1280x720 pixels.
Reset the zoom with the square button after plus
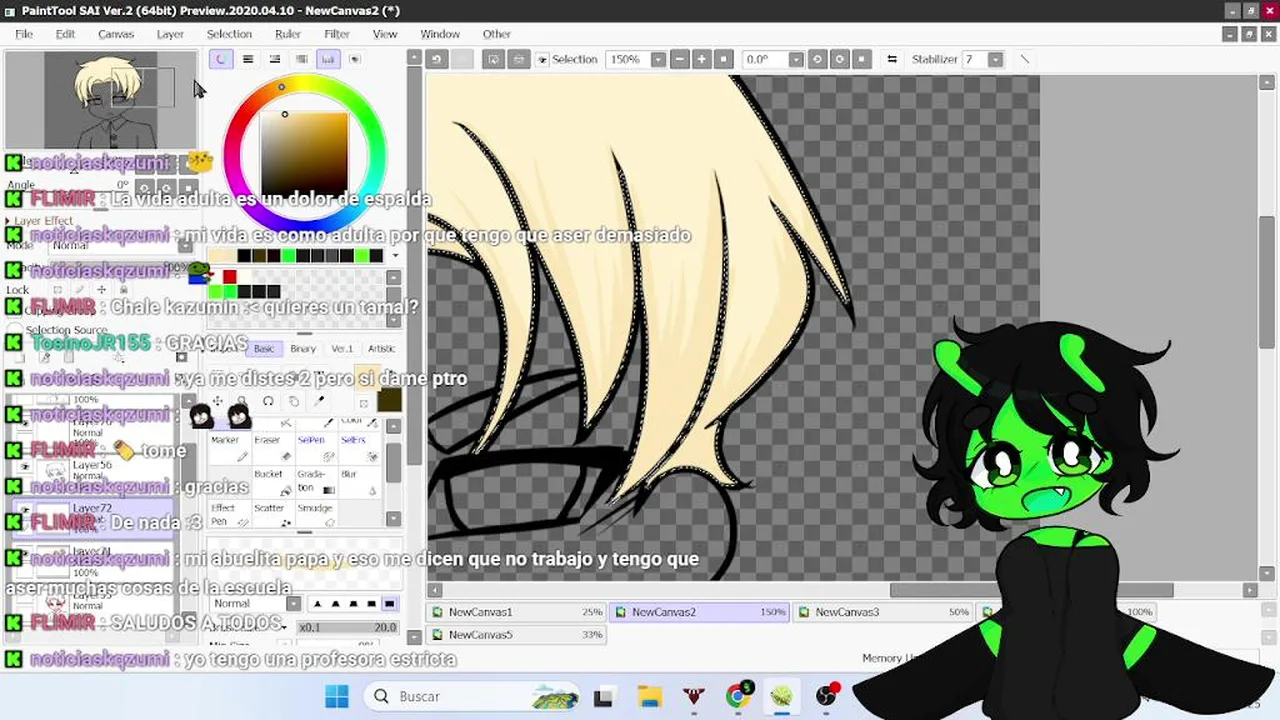(724, 59)
